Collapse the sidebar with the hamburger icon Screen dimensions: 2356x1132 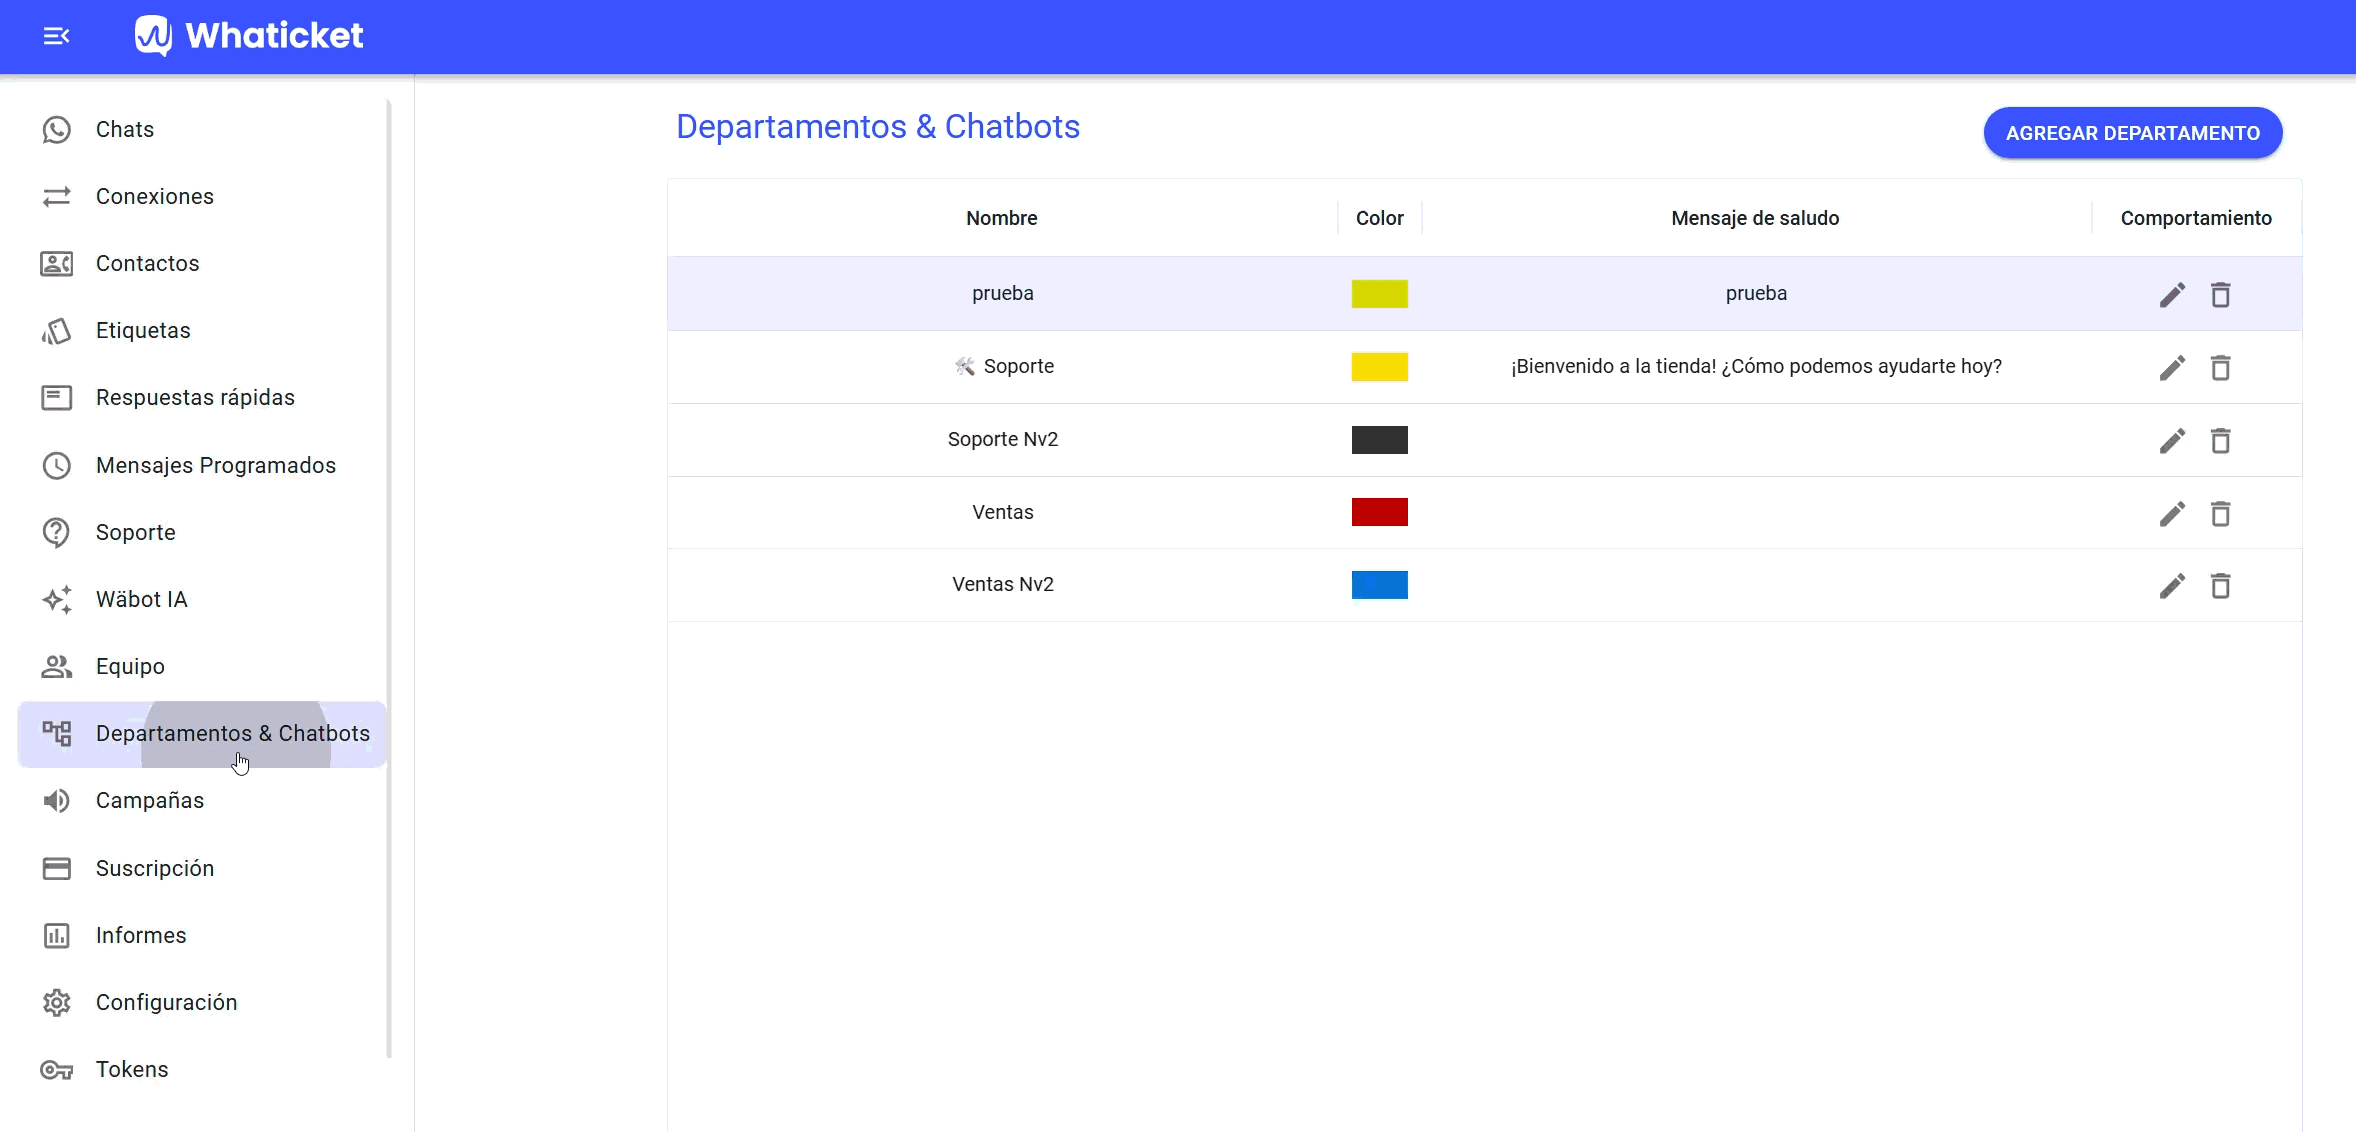(57, 36)
